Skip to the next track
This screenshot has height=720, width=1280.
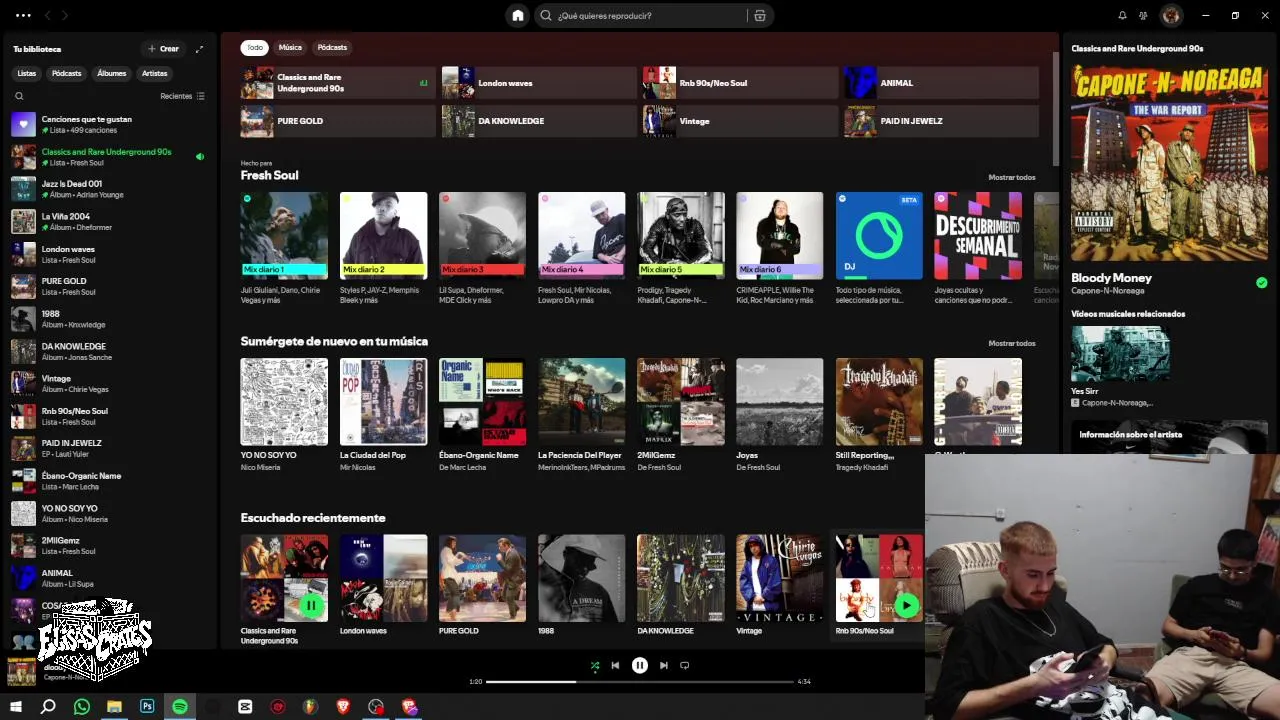pos(663,665)
